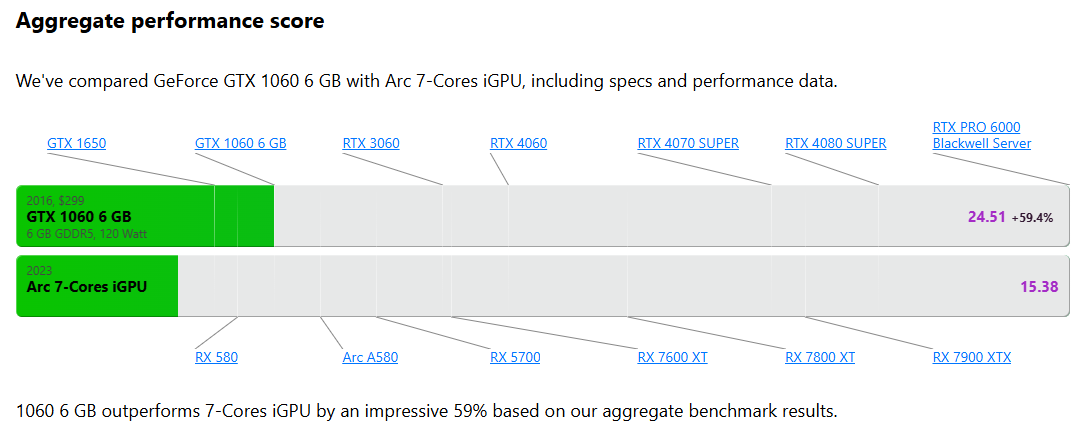This screenshot has height=424, width=1080.
Task: Click the Aggregate performance score heading
Action: pyautogui.click(x=169, y=21)
